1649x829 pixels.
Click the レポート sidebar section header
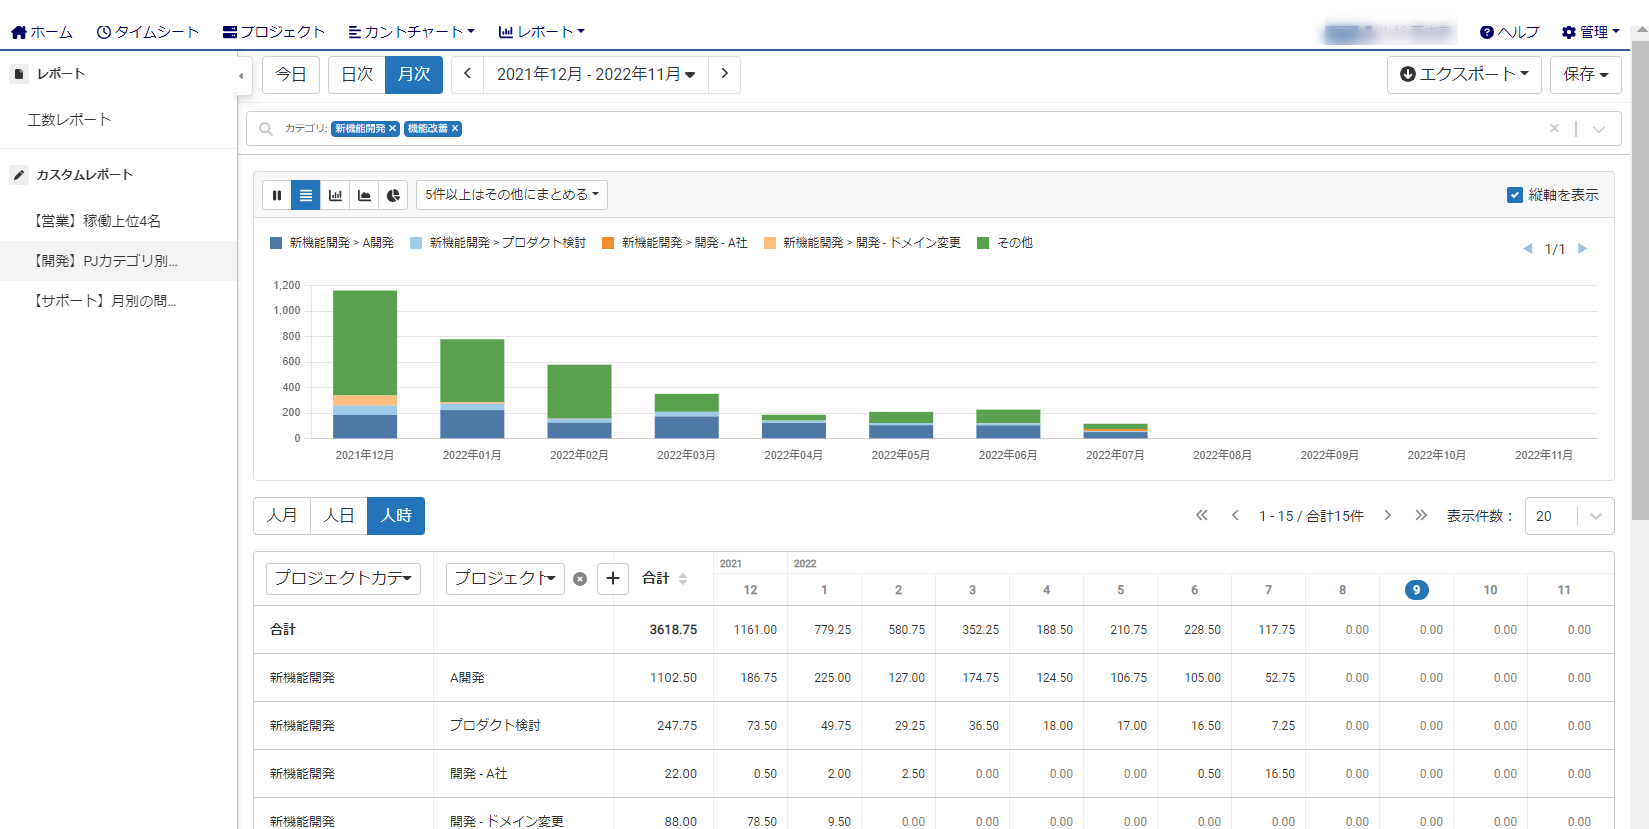point(50,74)
